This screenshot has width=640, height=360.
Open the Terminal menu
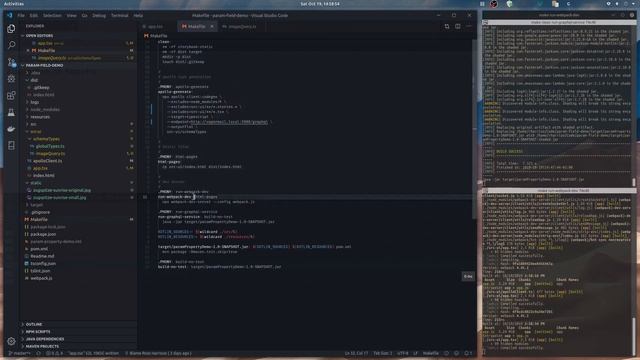[120, 16]
